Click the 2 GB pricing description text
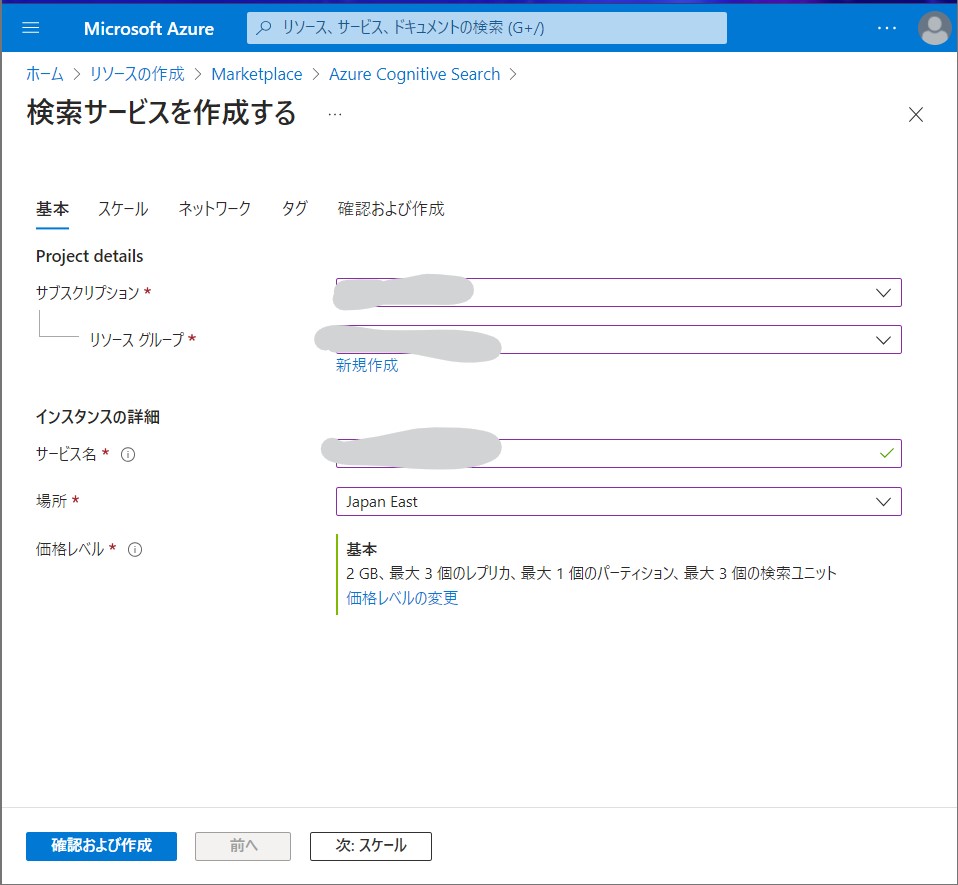The image size is (958, 885). [591, 574]
